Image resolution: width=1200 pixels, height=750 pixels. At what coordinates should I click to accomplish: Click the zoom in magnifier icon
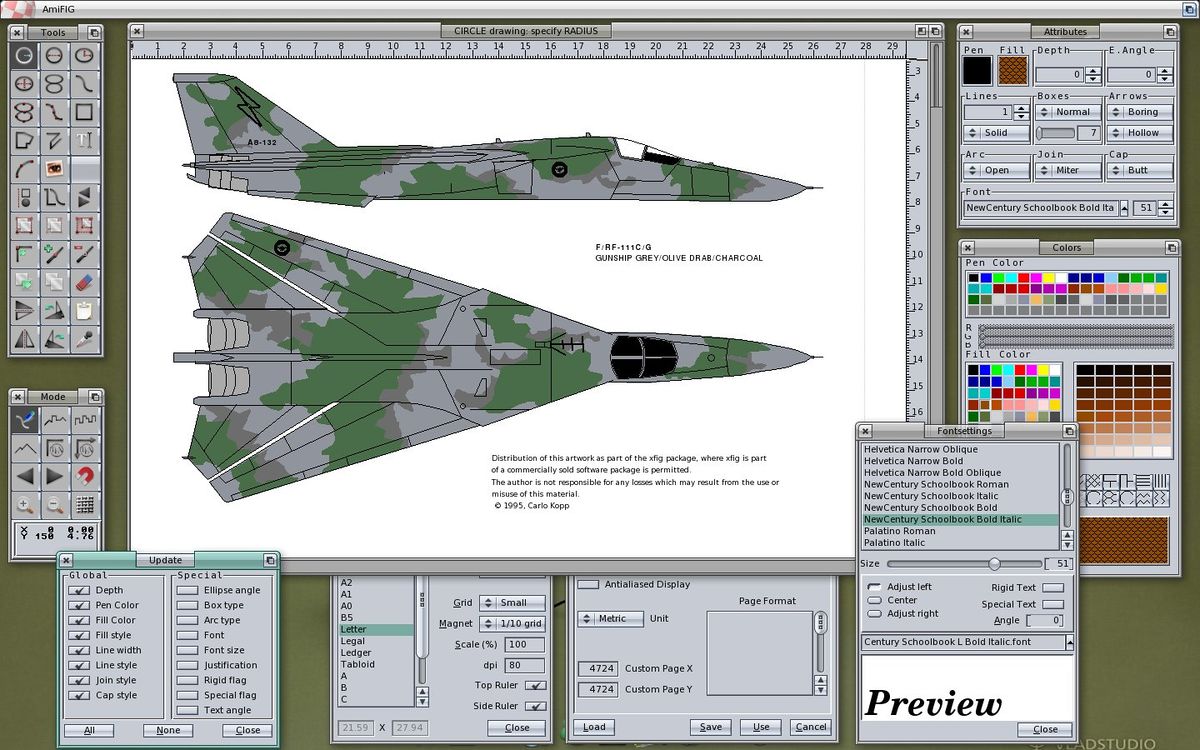pyautogui.click(x=25, y=504)
